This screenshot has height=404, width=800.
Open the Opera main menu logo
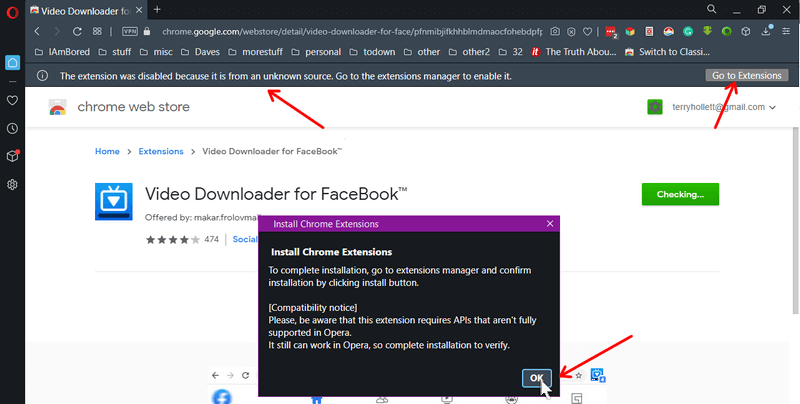click(12, 12)
